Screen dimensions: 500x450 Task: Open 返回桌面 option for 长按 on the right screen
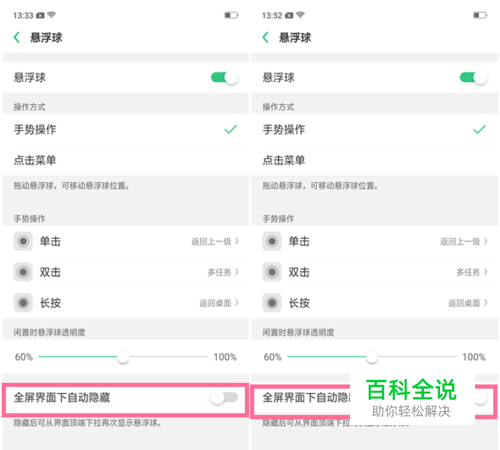point(468,303)
